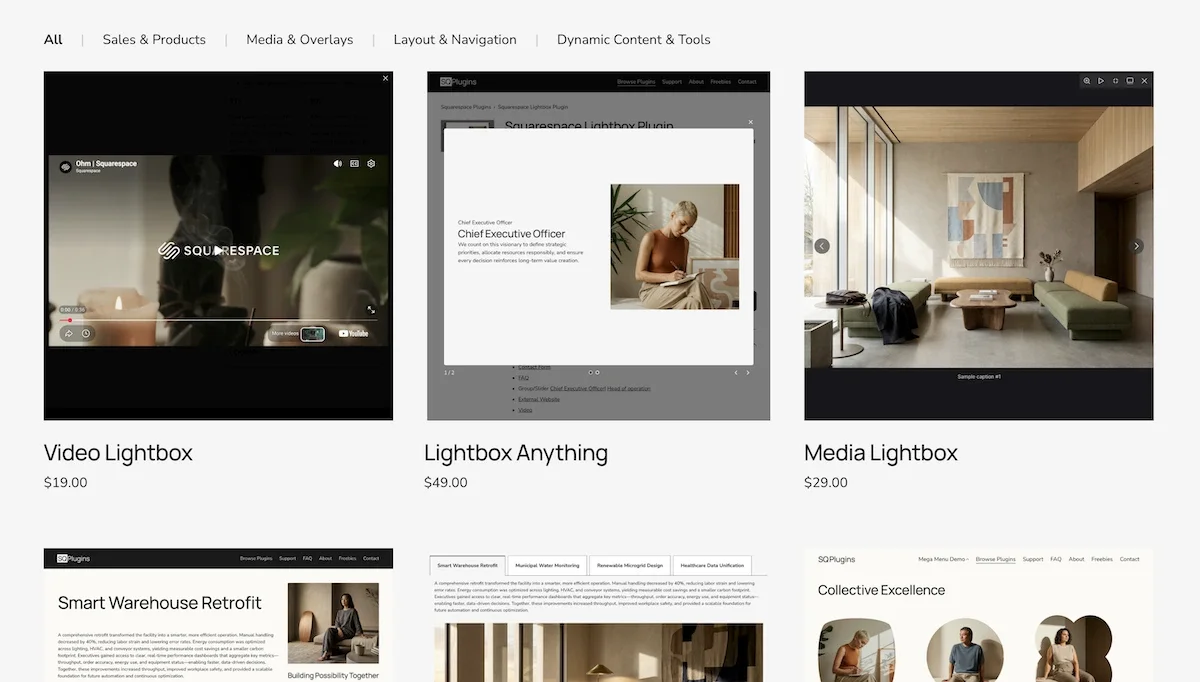Click the Collective Excellence heading
The height and width of the screenshot is (682, 1200).
881,590
